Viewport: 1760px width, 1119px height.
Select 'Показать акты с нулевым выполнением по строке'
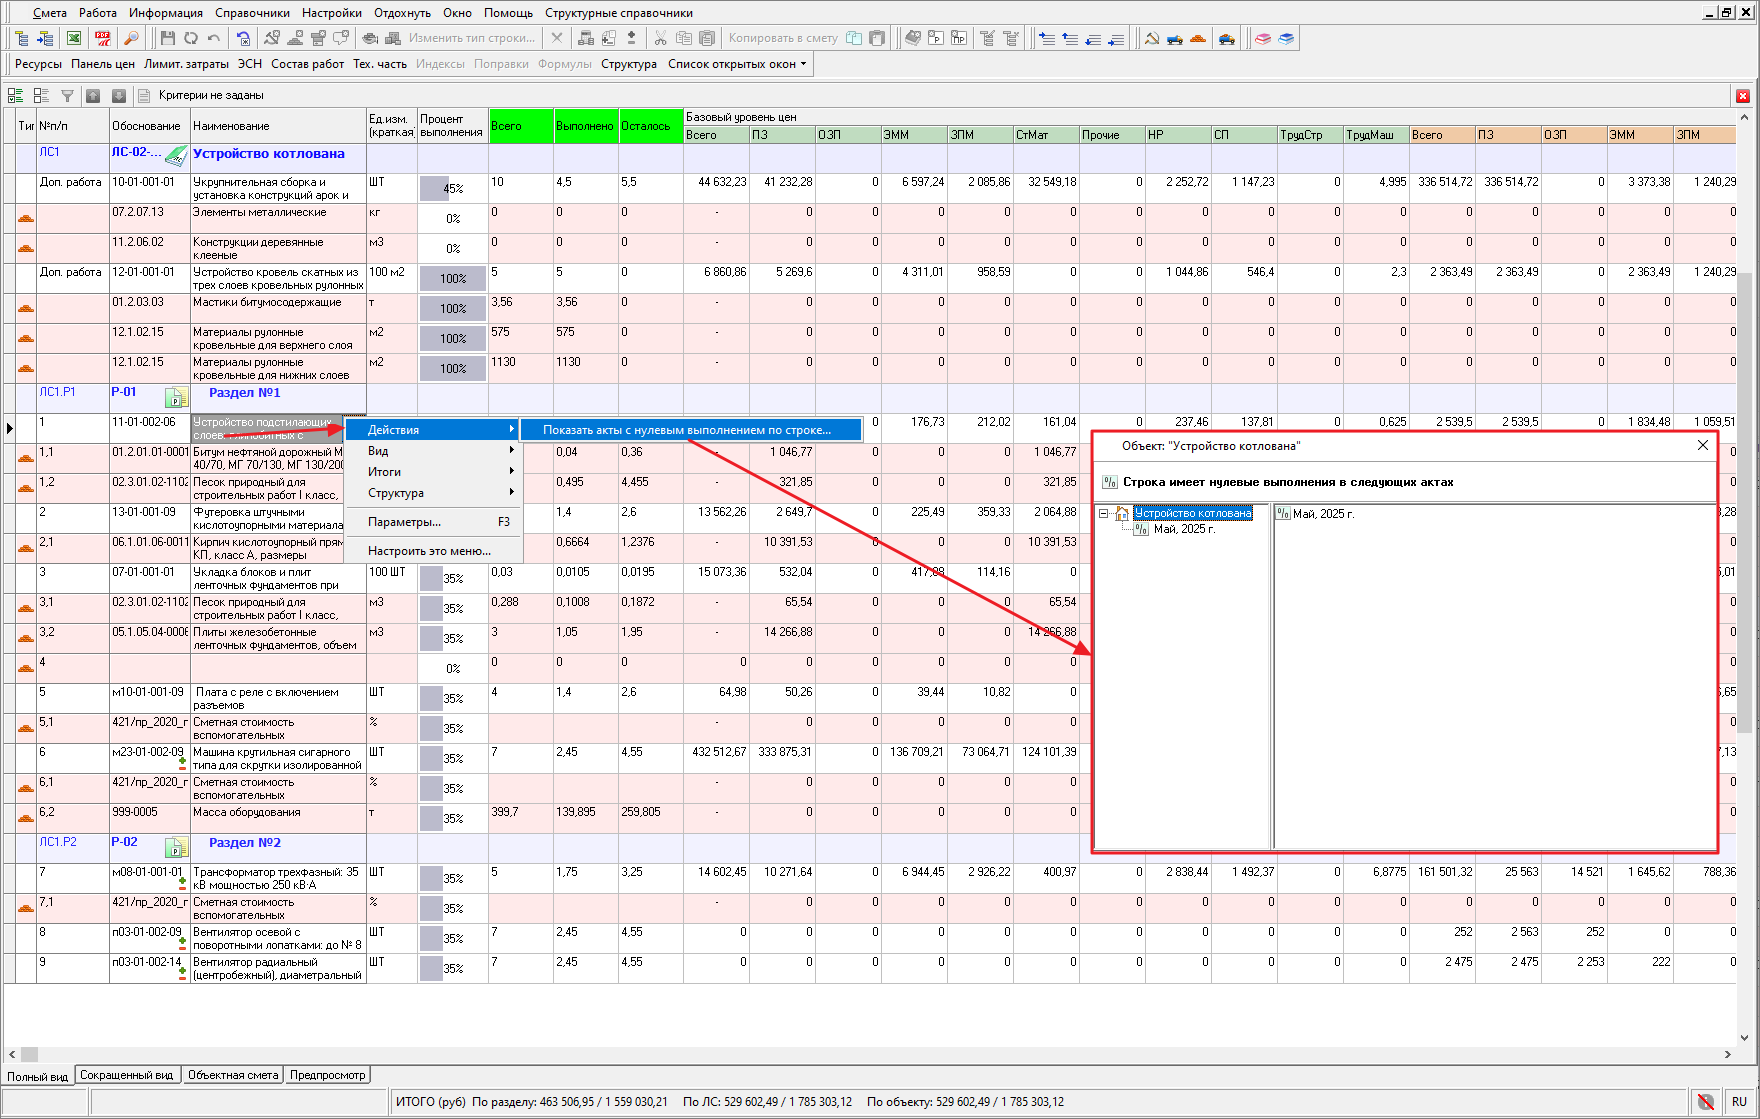point(687,430)
